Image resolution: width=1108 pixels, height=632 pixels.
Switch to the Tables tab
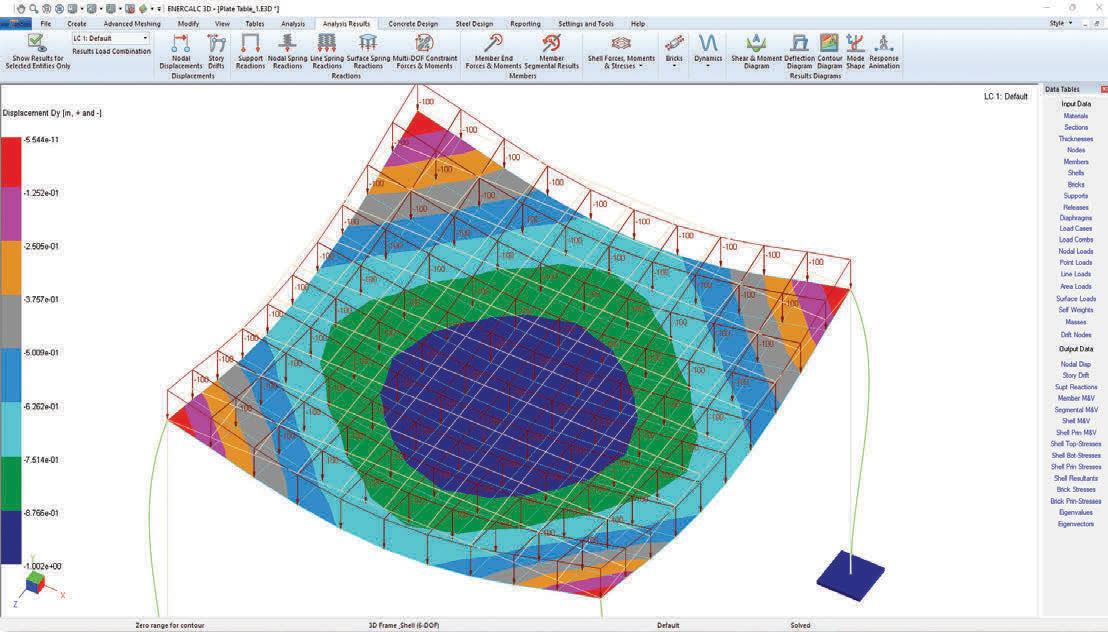coord(254,24)
